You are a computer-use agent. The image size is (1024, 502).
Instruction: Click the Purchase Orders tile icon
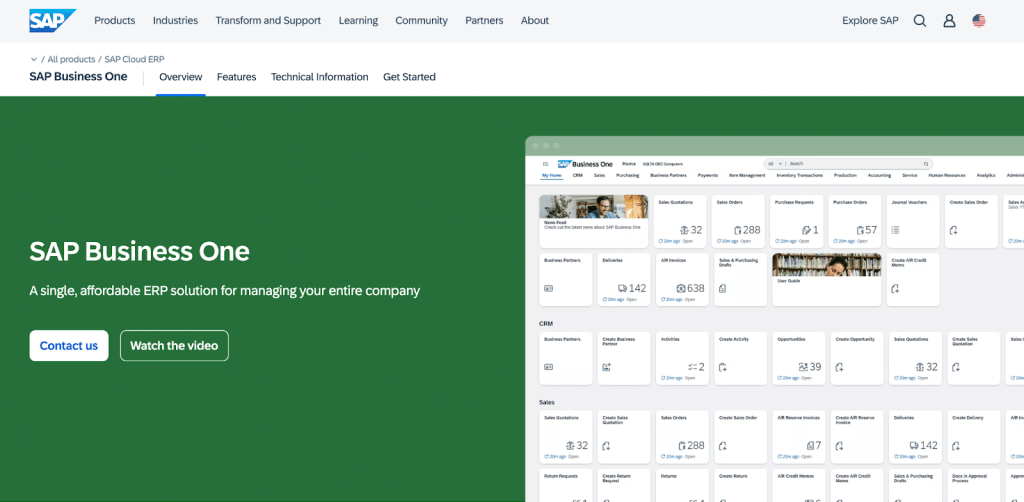pos(860,230)
